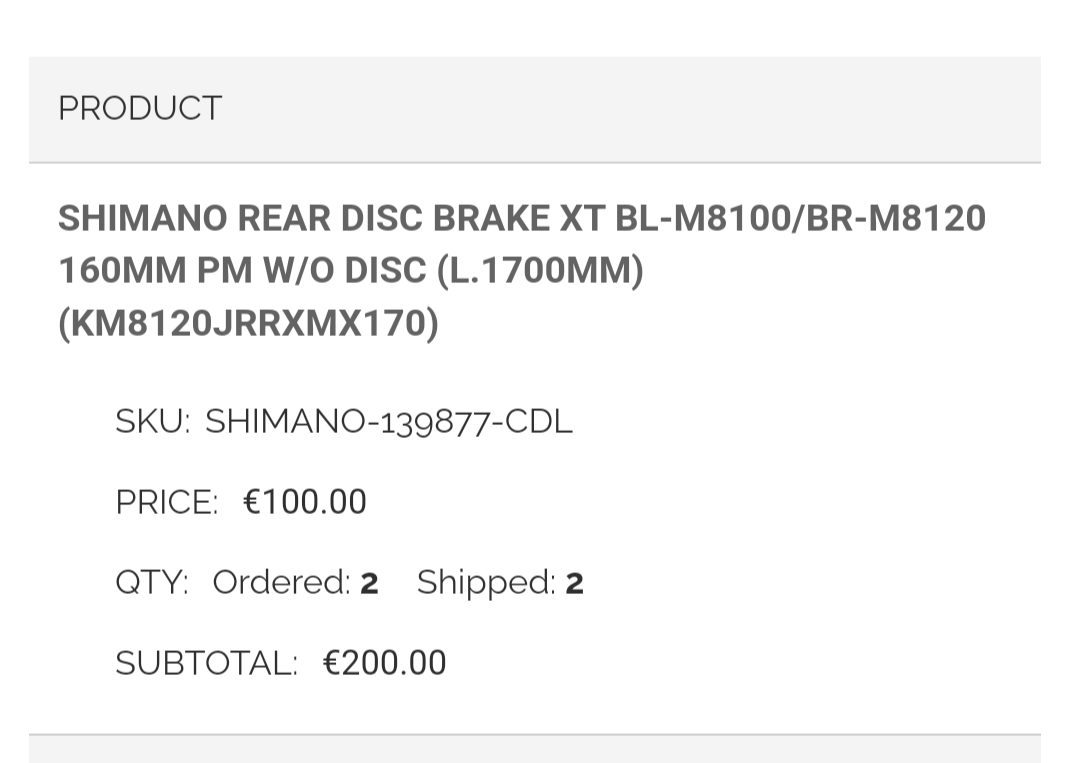Click the (KM8120JRRXMX170) part code
1080x763 pixels.
[x=248, y=323]
